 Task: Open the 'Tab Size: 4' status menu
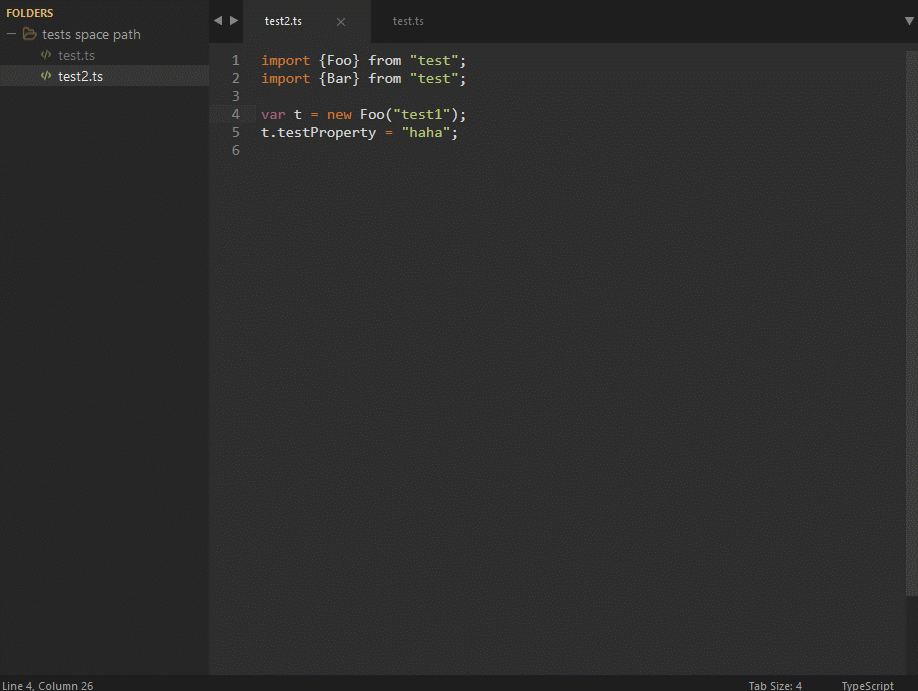point(775,685)
